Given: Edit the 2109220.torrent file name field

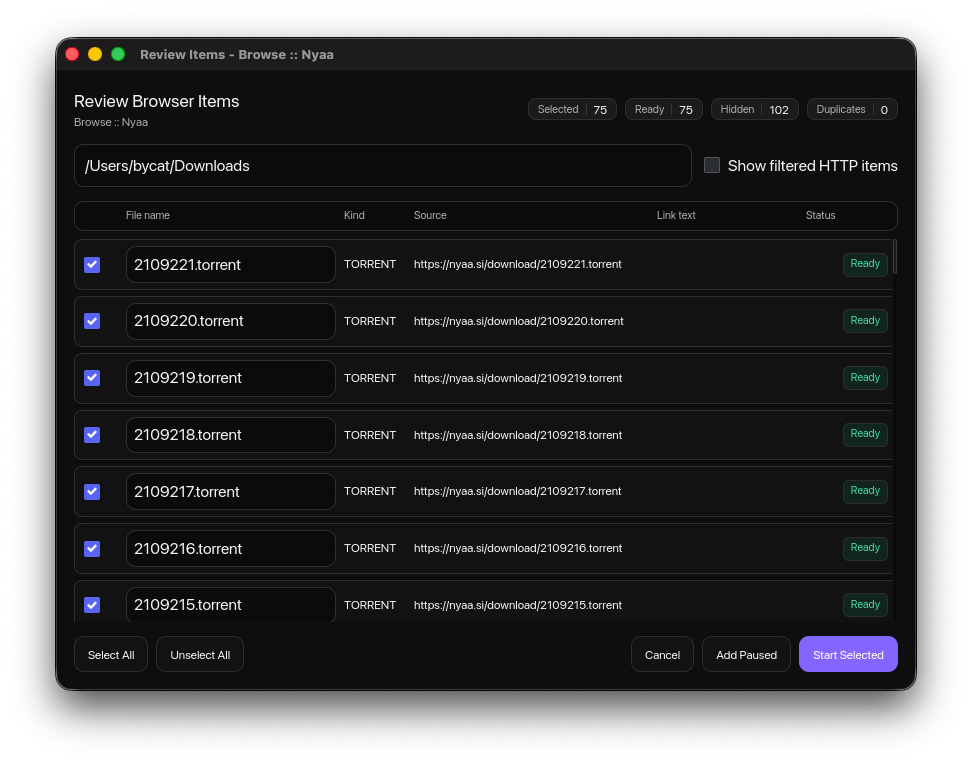Looking at the screenshot, I should [231, 321].
